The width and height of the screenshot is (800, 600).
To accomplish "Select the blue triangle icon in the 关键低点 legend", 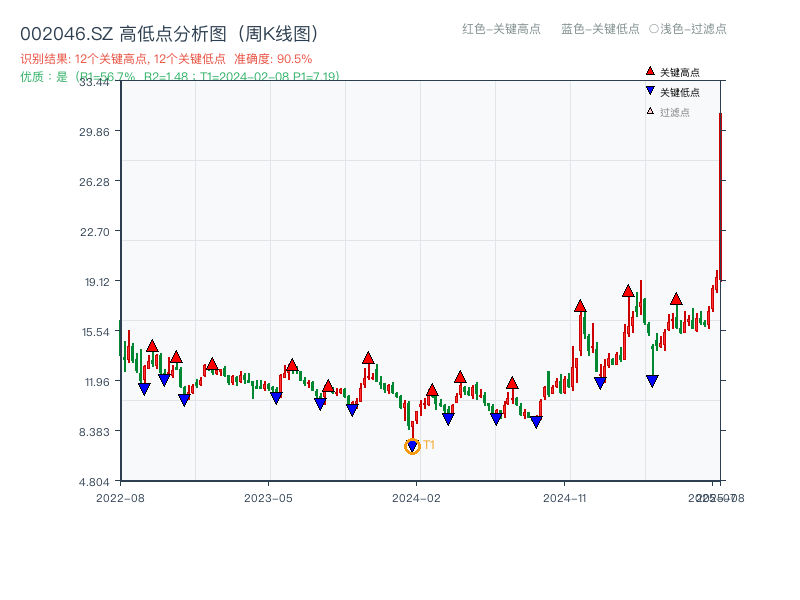I will pyautogui.click(x=650, y=91).
